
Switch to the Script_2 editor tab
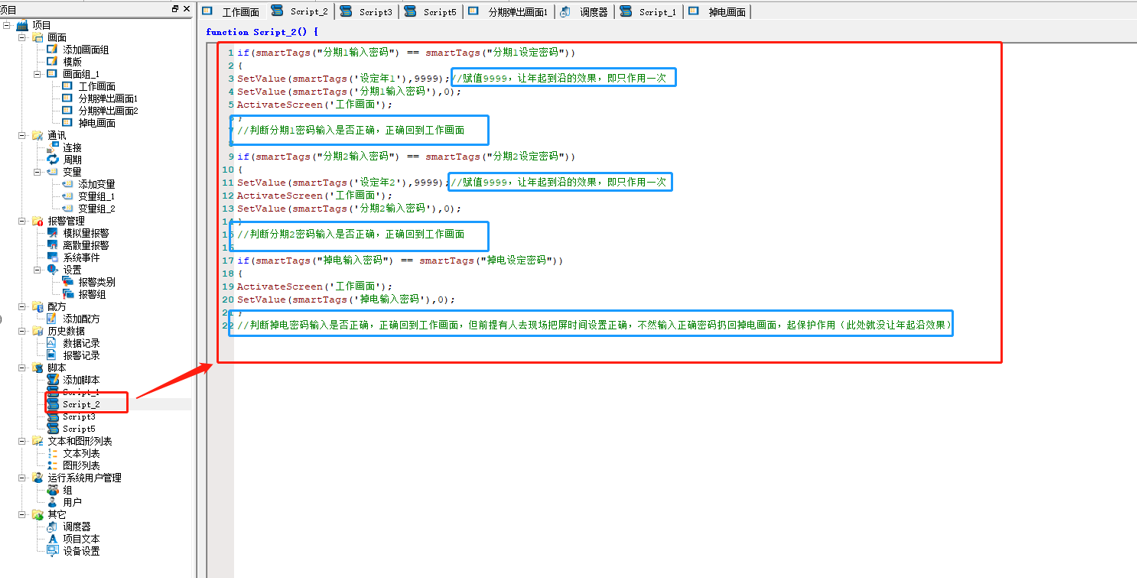[299, 12]
